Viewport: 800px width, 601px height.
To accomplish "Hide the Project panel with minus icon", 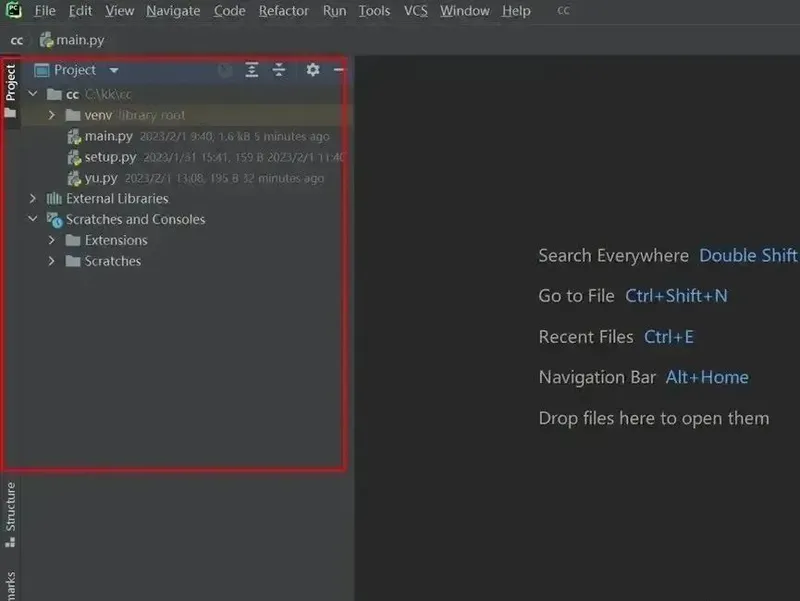I will (x=338, y=70).
